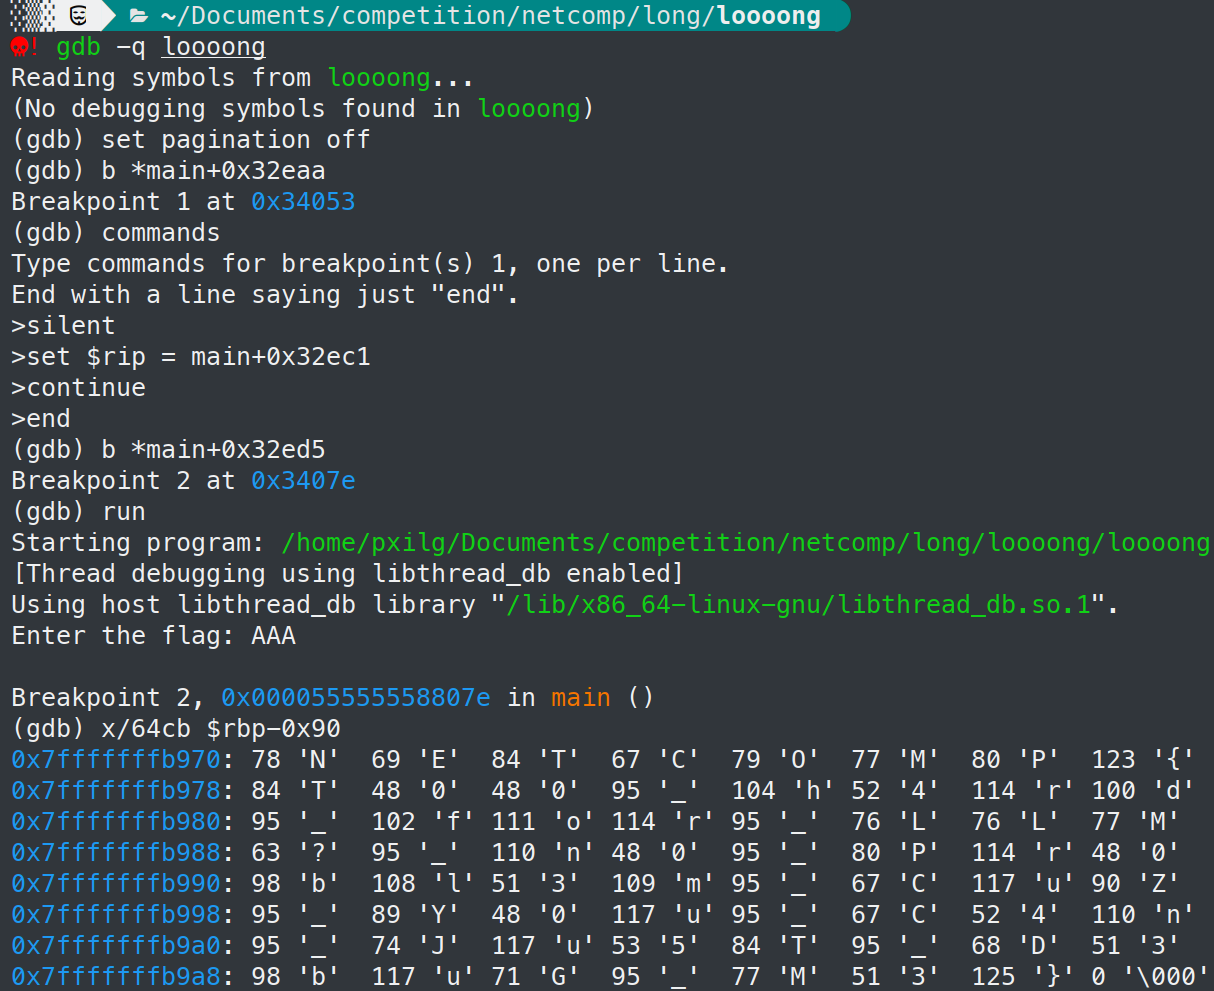Click memory address 0x7fffffffb970
The height and width of the screenshot is (991, 1214).
(x=115, y=759)
